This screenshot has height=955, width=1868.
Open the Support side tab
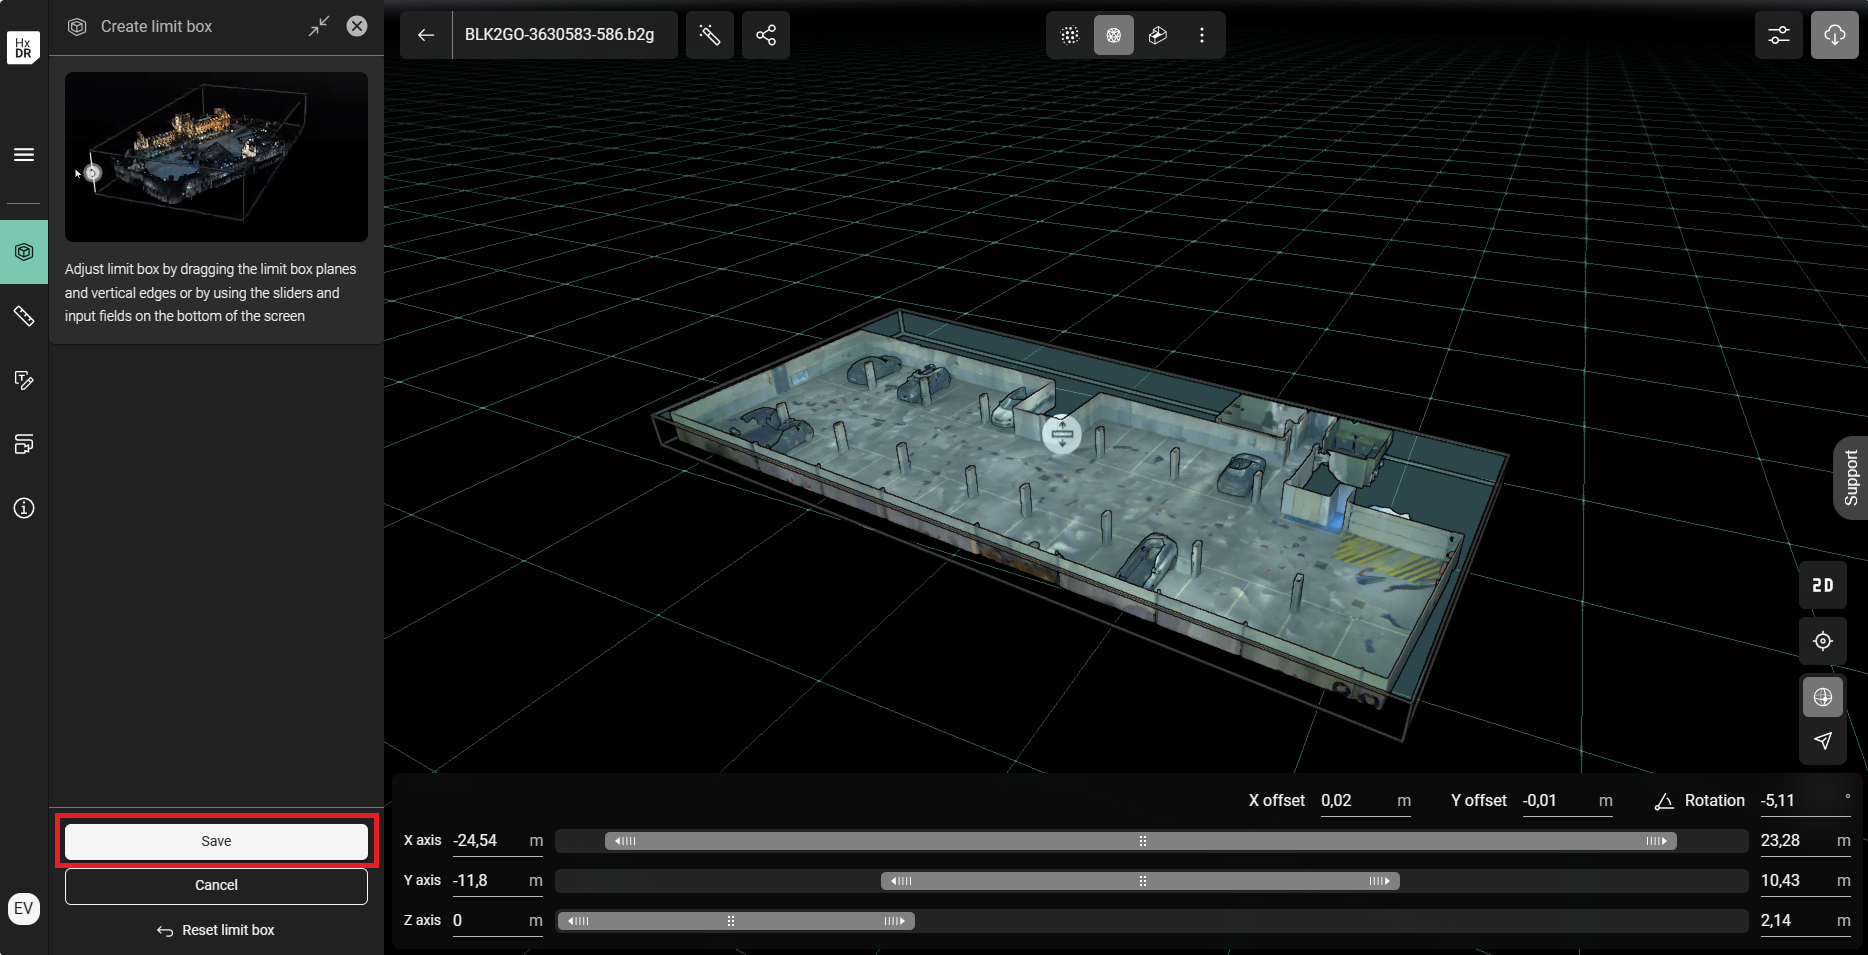tap(1851, 478)
